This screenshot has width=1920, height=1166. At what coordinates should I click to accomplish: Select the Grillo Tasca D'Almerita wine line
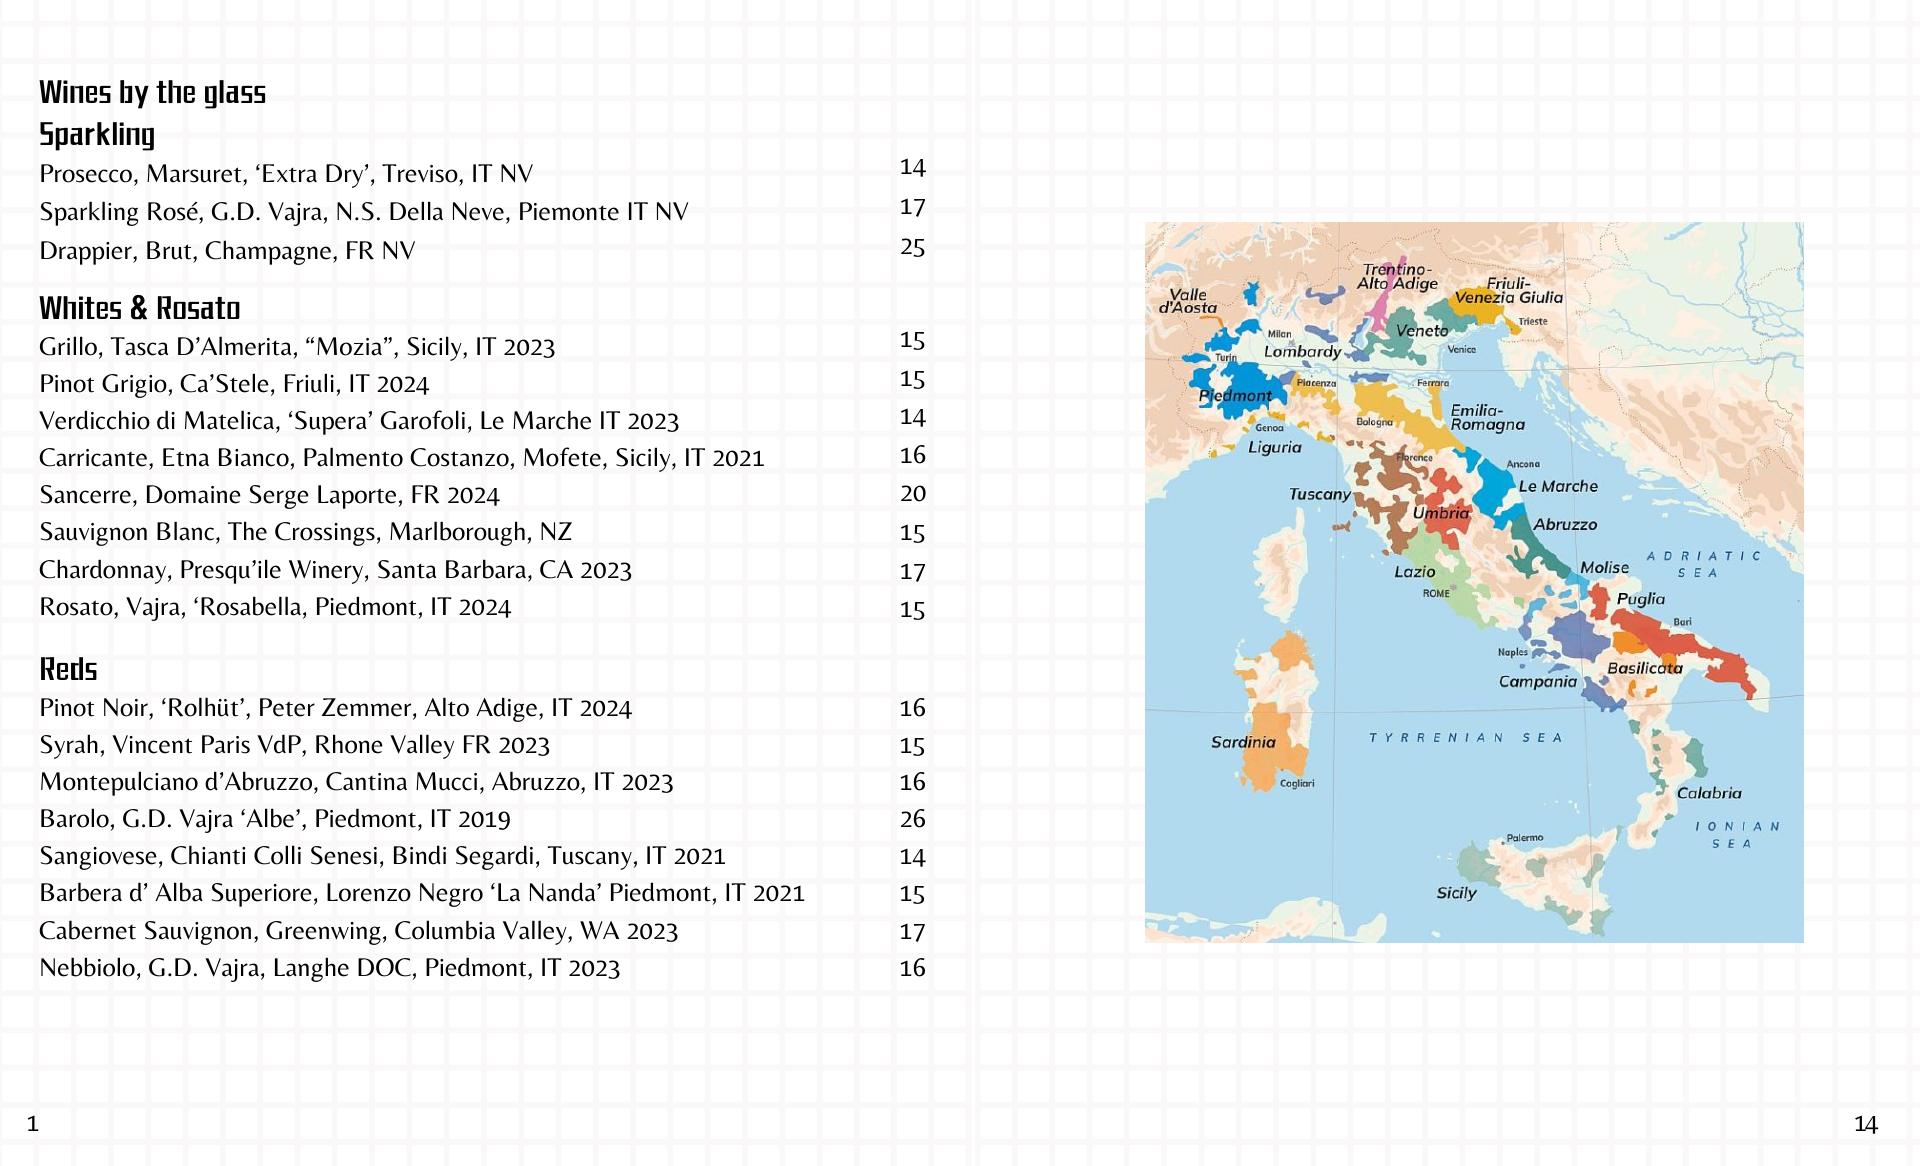click(297, 347)
